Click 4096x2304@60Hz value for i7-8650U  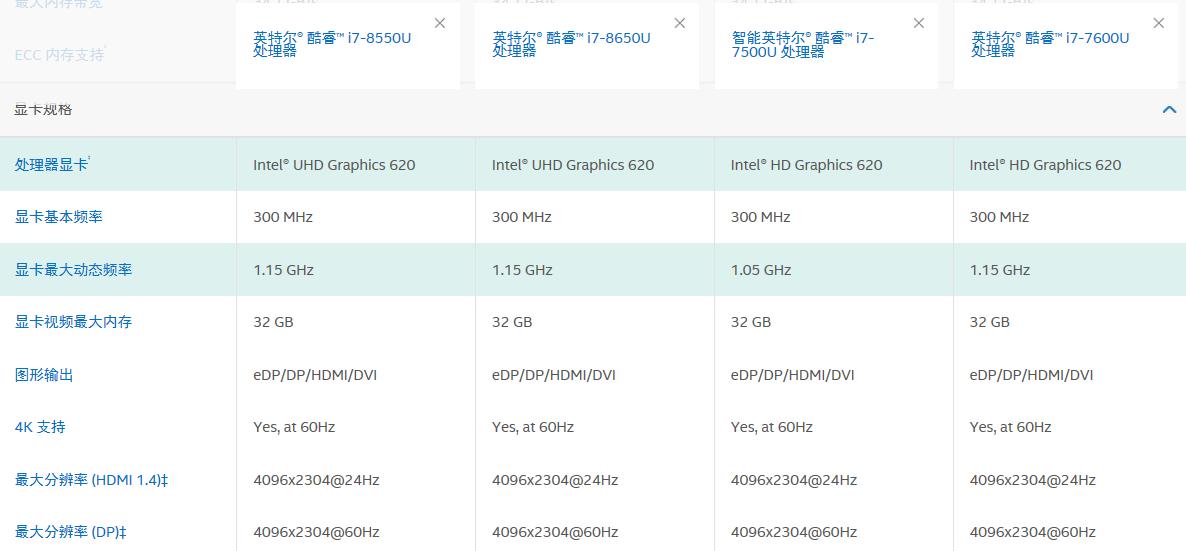click(555, 532)
